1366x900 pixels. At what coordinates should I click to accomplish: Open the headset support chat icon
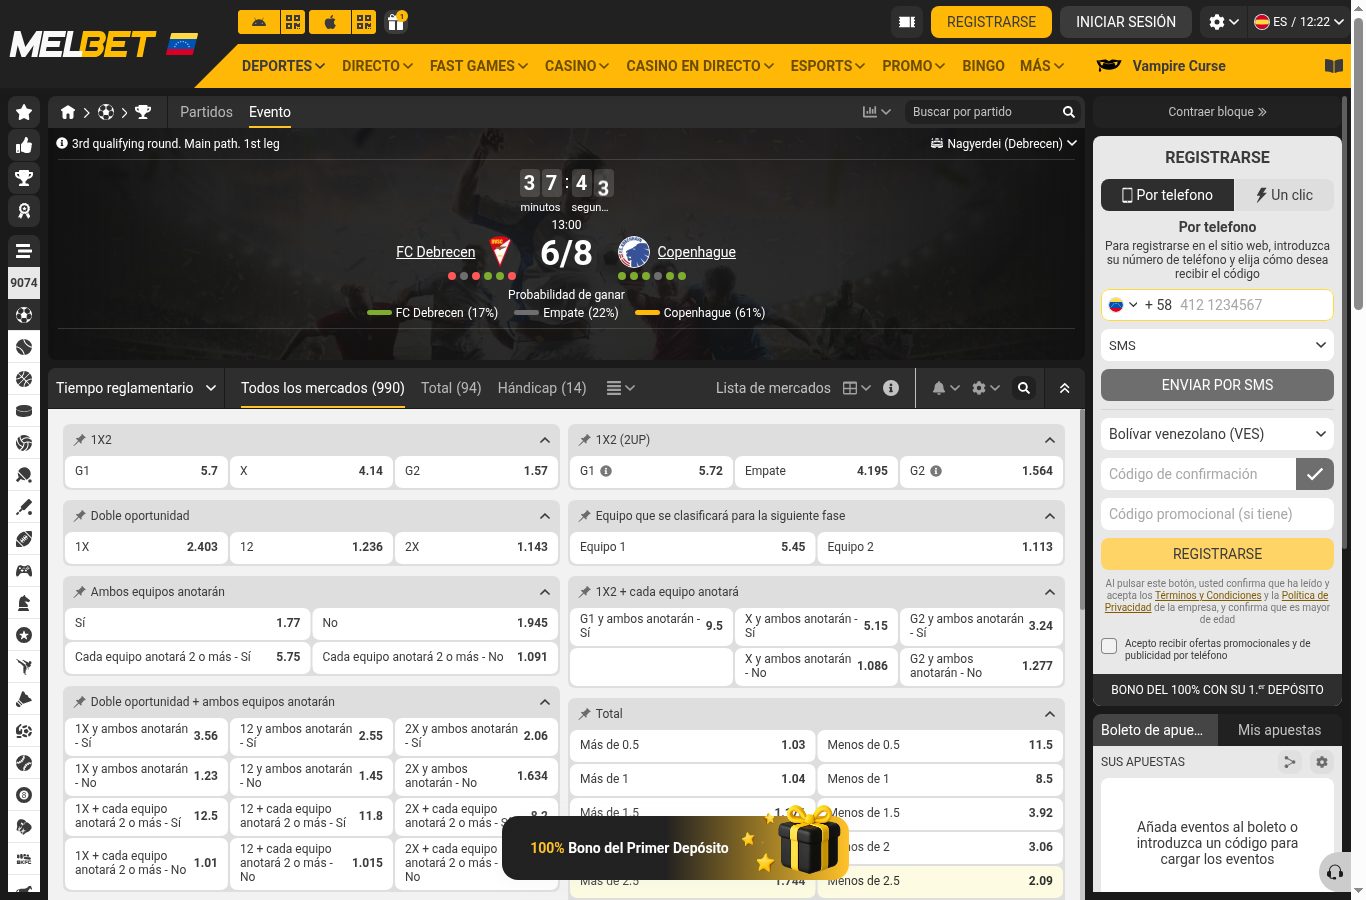pyautogui.click(x=1334, y=872)
